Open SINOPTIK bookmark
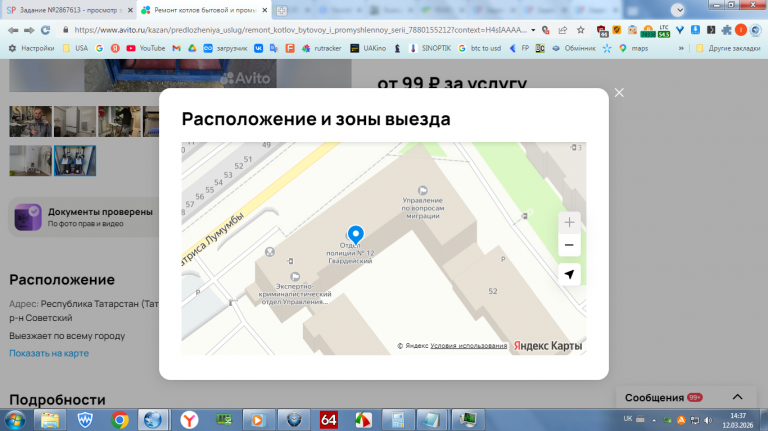 click(x=430, y=48)
